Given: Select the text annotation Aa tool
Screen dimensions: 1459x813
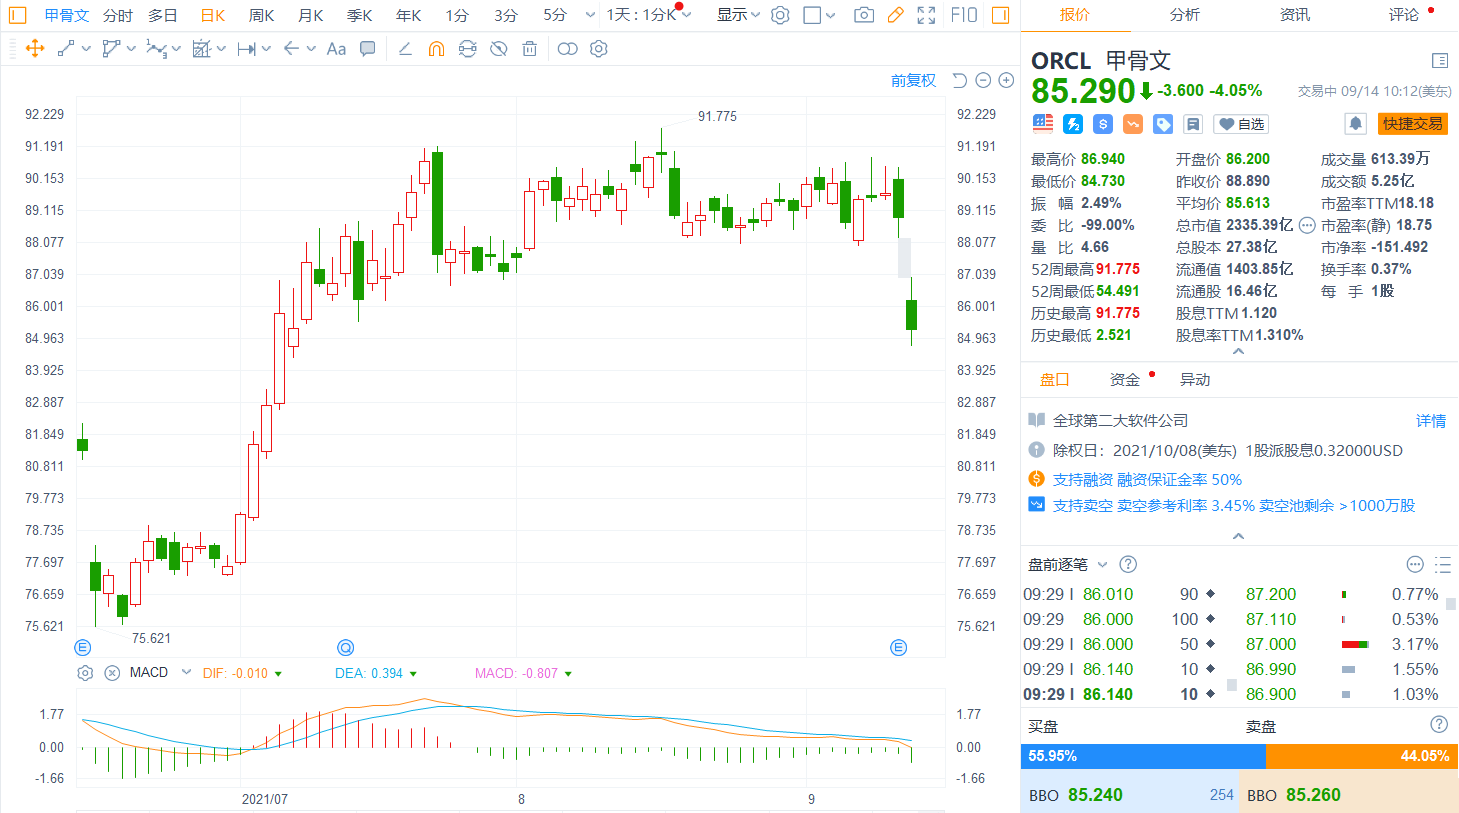Looking at the screenshot, I should pos(336,49).
